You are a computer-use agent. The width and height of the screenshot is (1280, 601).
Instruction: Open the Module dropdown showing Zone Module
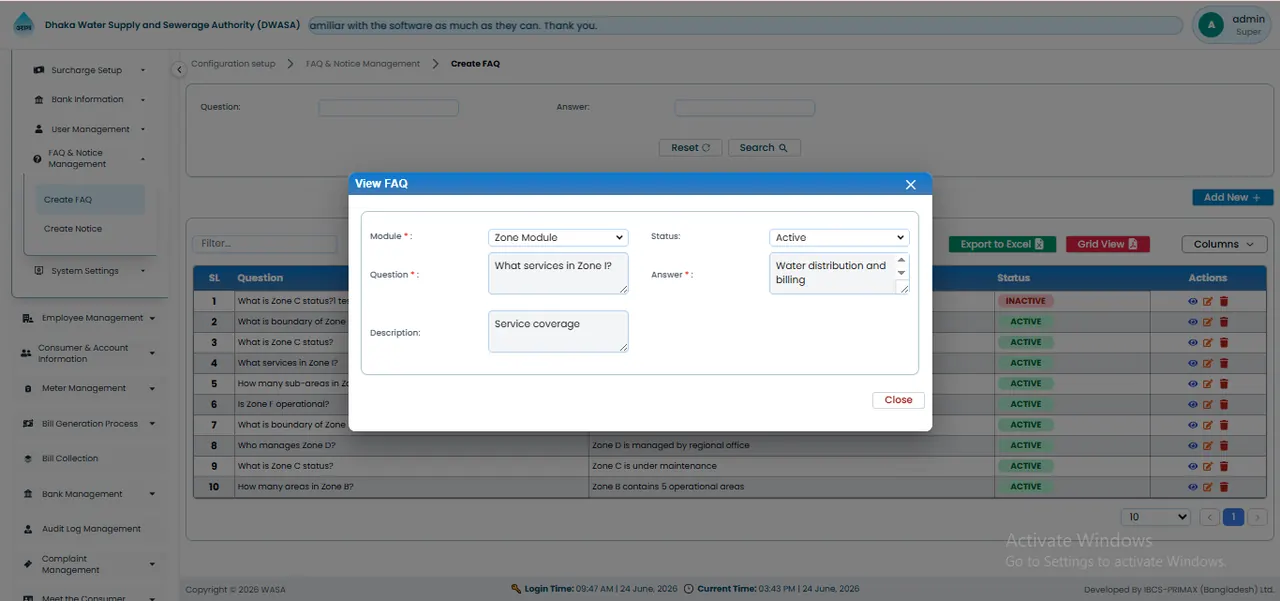[x=558, y=237]
